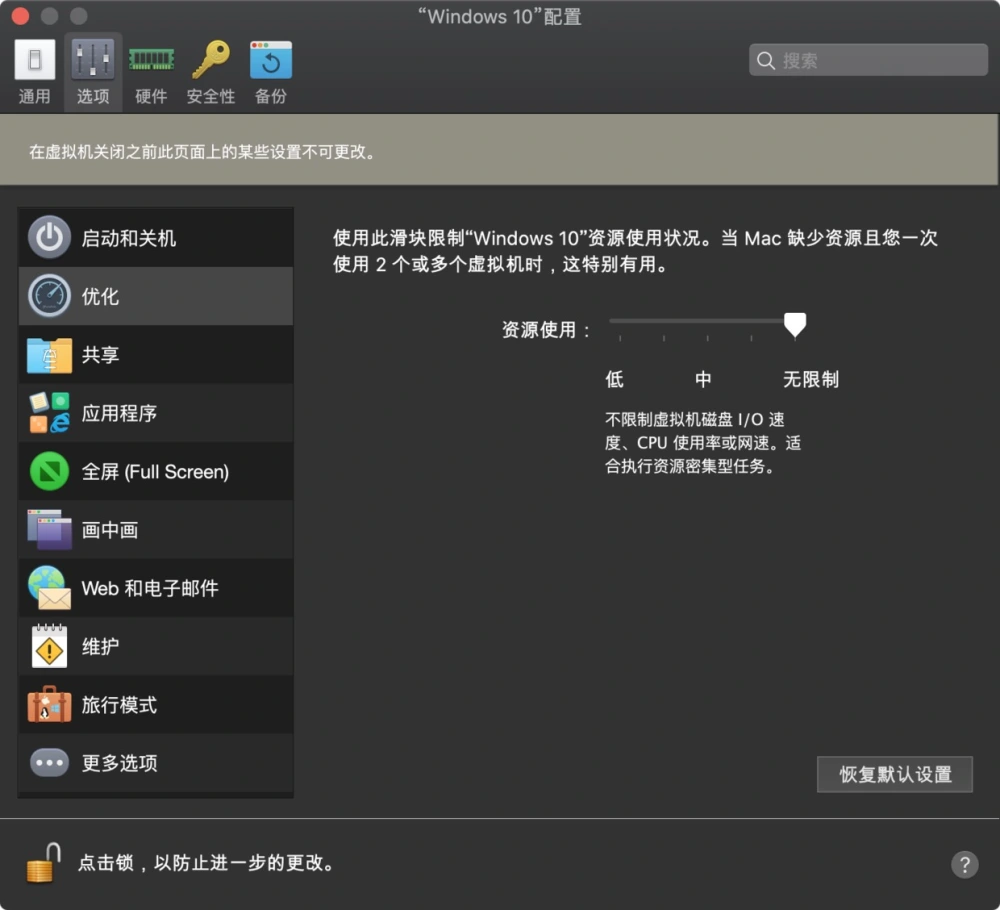Open the 硬件 (Hardware) memory chip icon
Screen dimensions: 1000x910
[x=151, y=60]
